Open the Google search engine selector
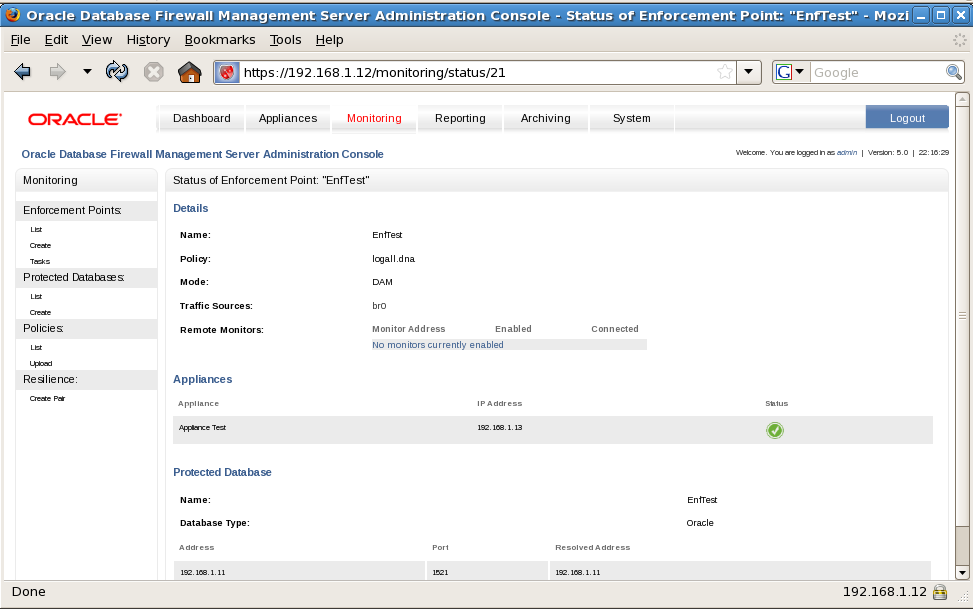 pos(786,72)
